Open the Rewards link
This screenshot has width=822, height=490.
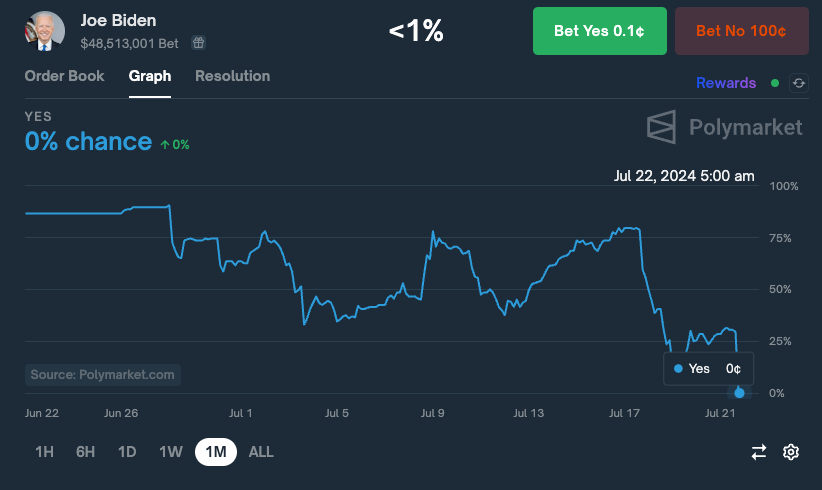(x=726, y=83)
